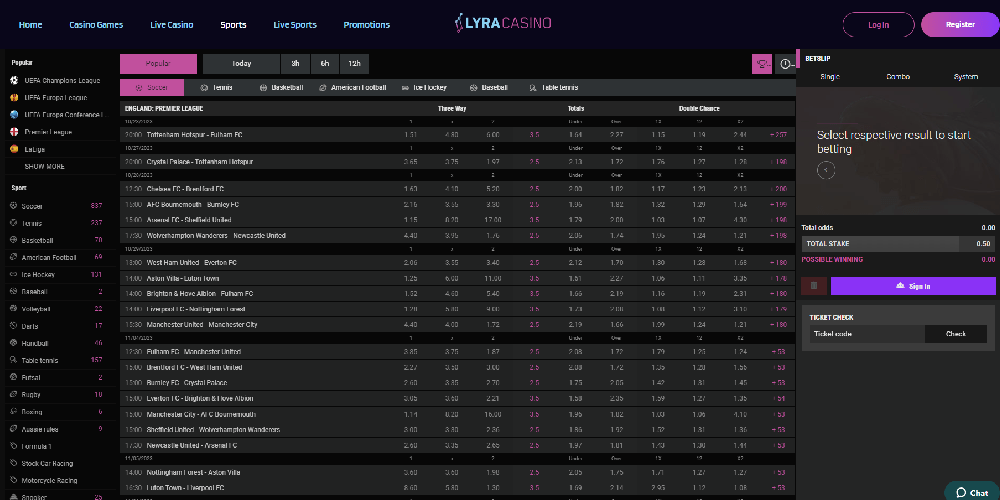Click the purple Sign In button

point(913,286)
